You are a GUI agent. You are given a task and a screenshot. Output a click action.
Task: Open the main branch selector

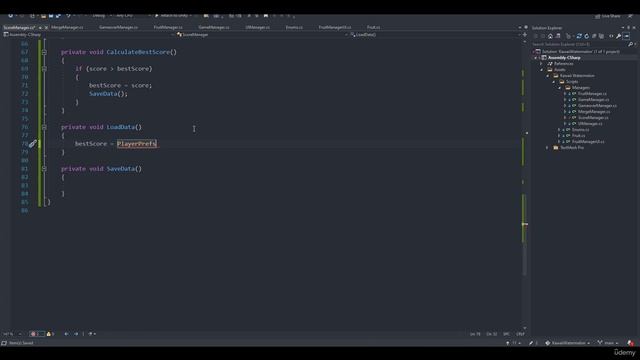pos(608,343)
